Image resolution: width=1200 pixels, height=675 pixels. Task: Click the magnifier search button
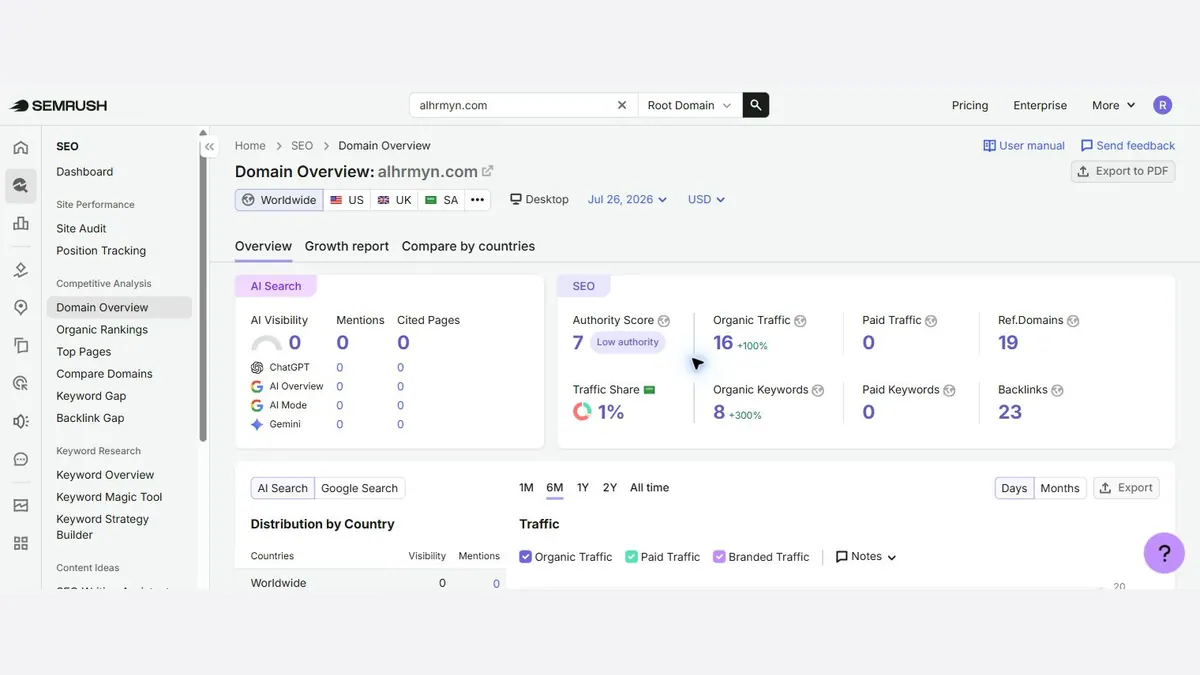[756, 105]
